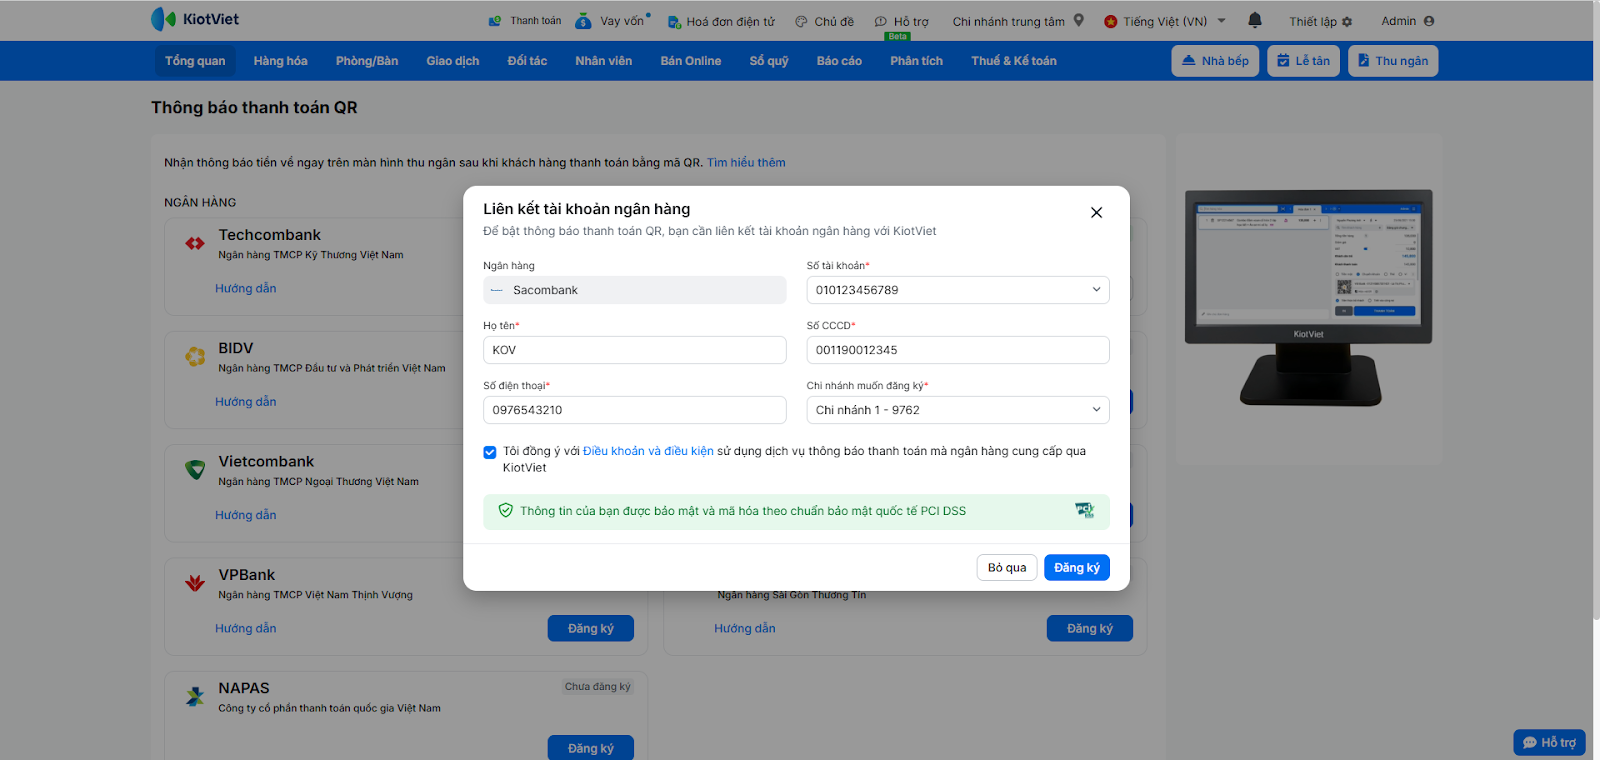This screenshot has height=760, width=1600.
Task: Click the VPBank logo icon
Action: pyautogui.click(x=195, y=583)
